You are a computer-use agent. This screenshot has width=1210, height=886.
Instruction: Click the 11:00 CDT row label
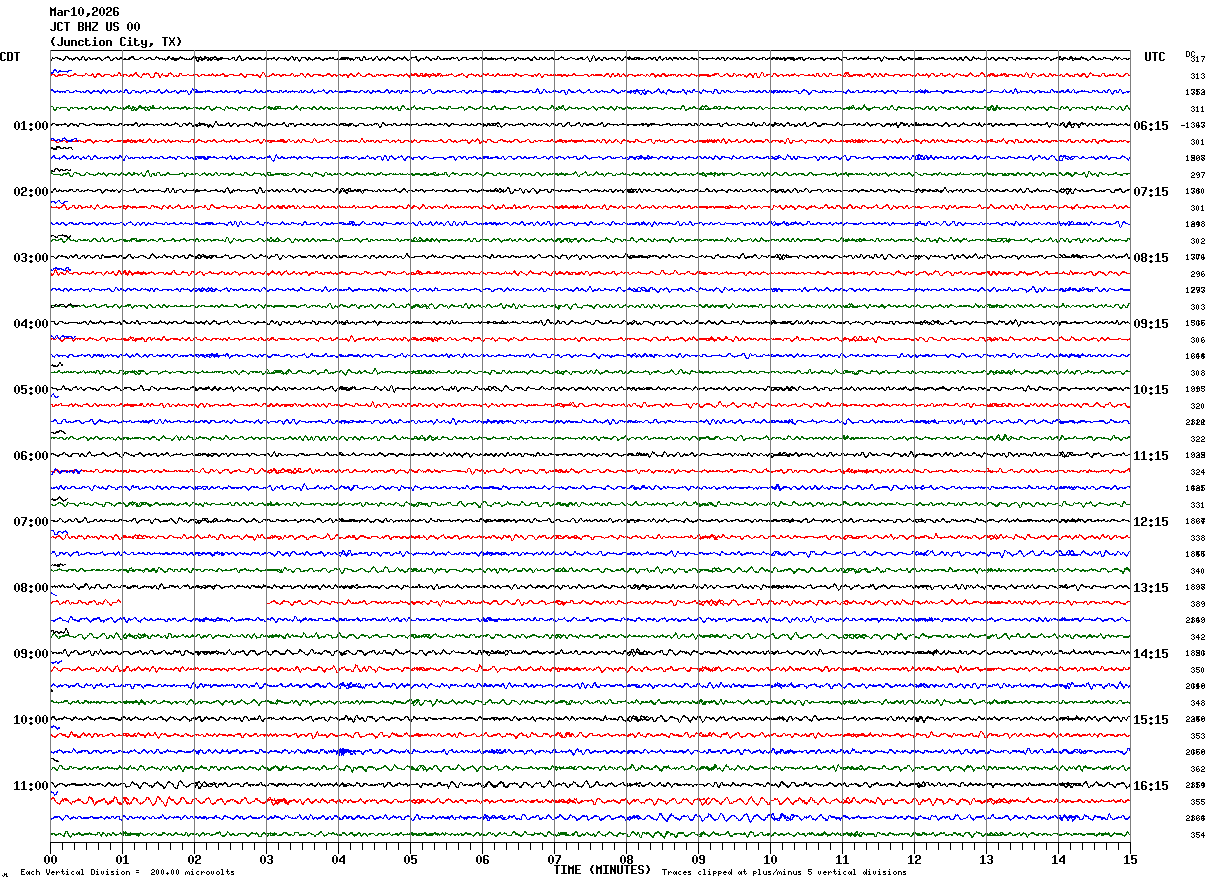pyautogui.click(x=30, y=786)
